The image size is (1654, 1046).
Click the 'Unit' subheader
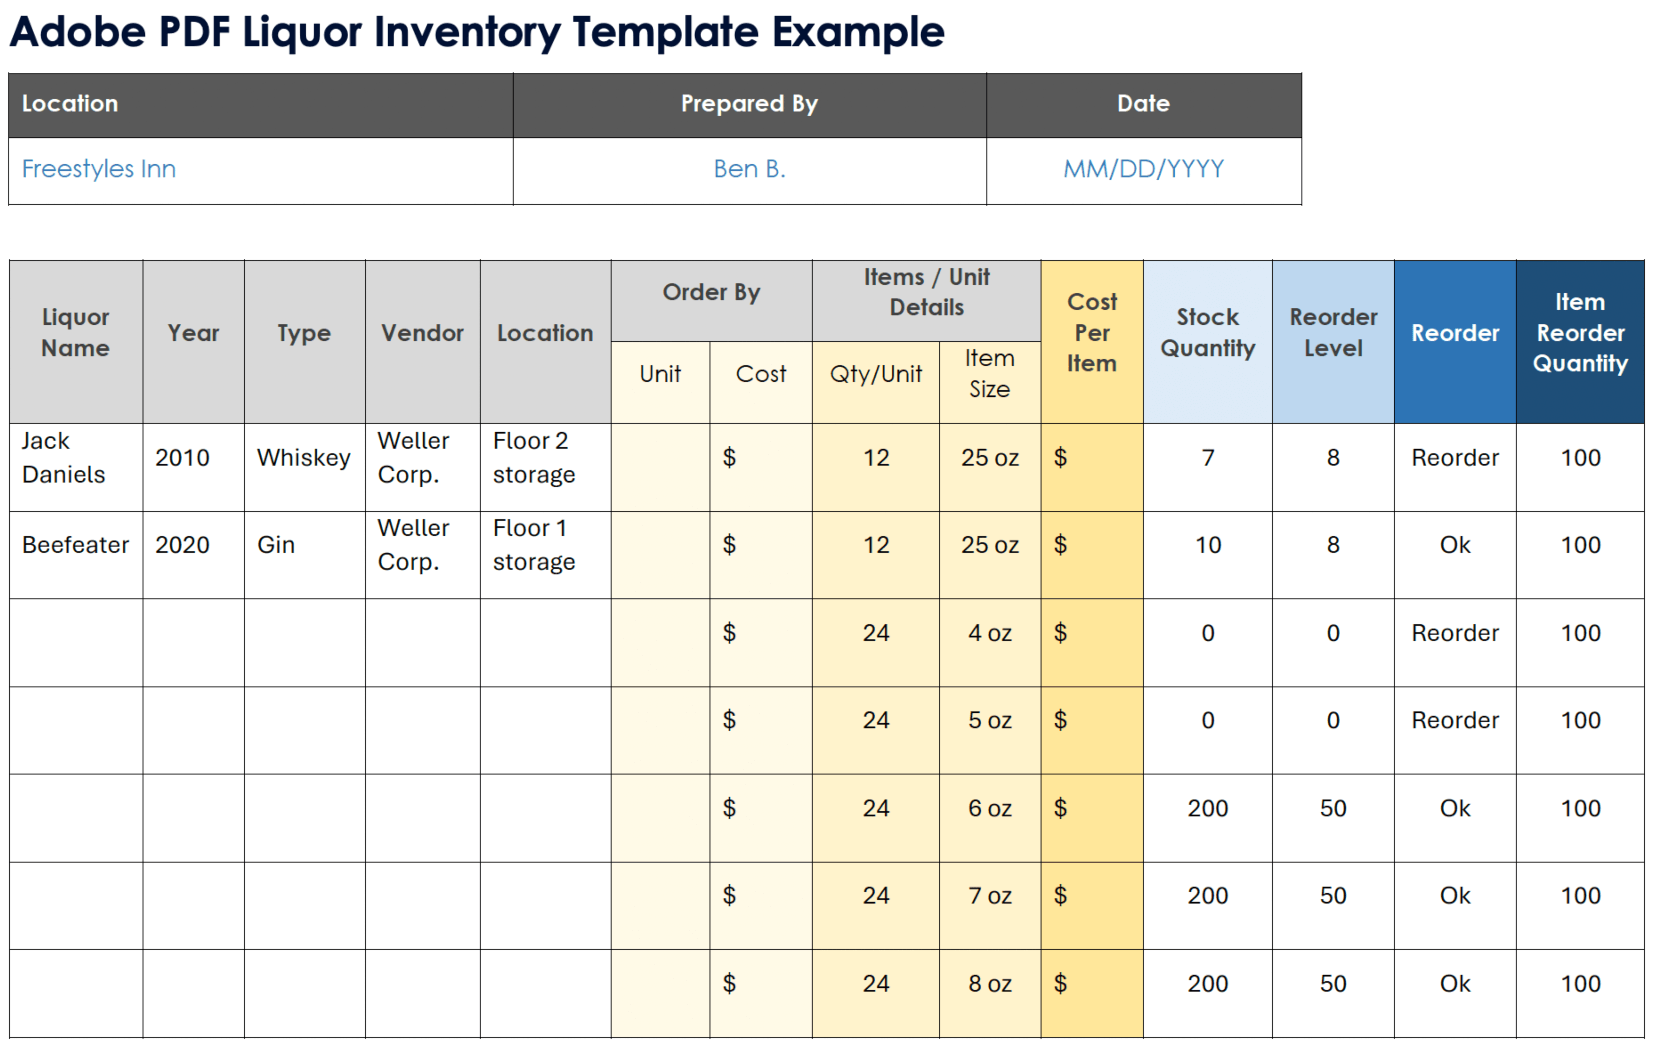[660, 383]
